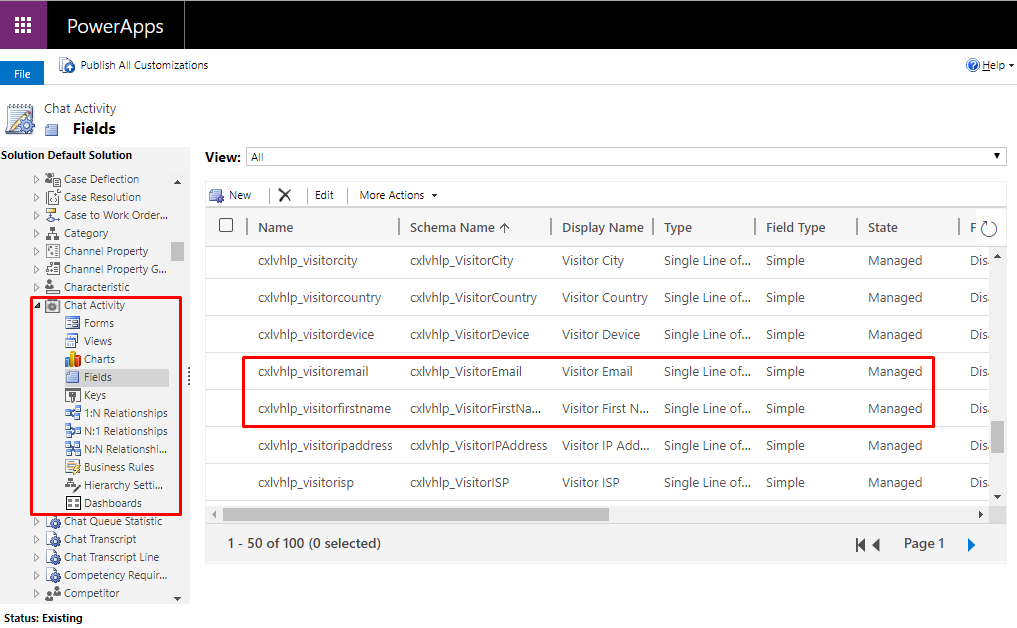
Task: Open Case to Work Order... entity
Action: (115, 215)
